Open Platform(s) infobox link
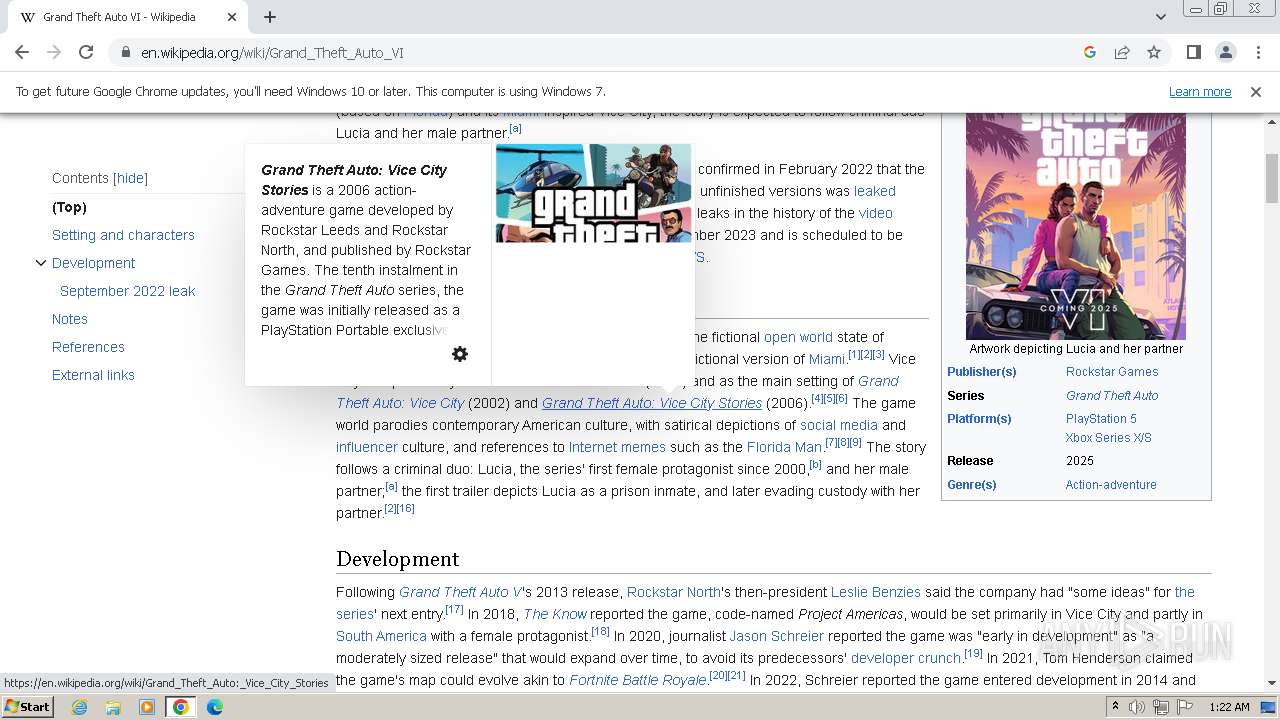Screen dimensions: 1280x720 click(x=979, y=419)
